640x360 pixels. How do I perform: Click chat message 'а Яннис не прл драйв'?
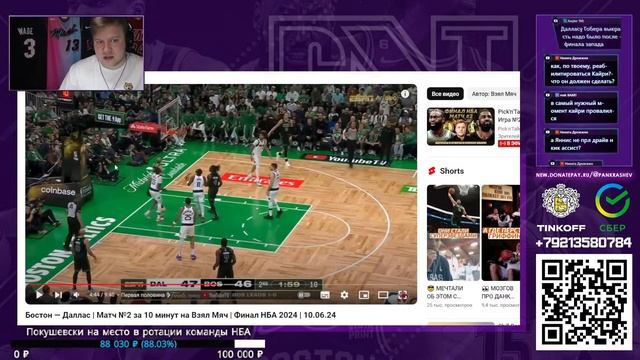[x=581, y=140]
